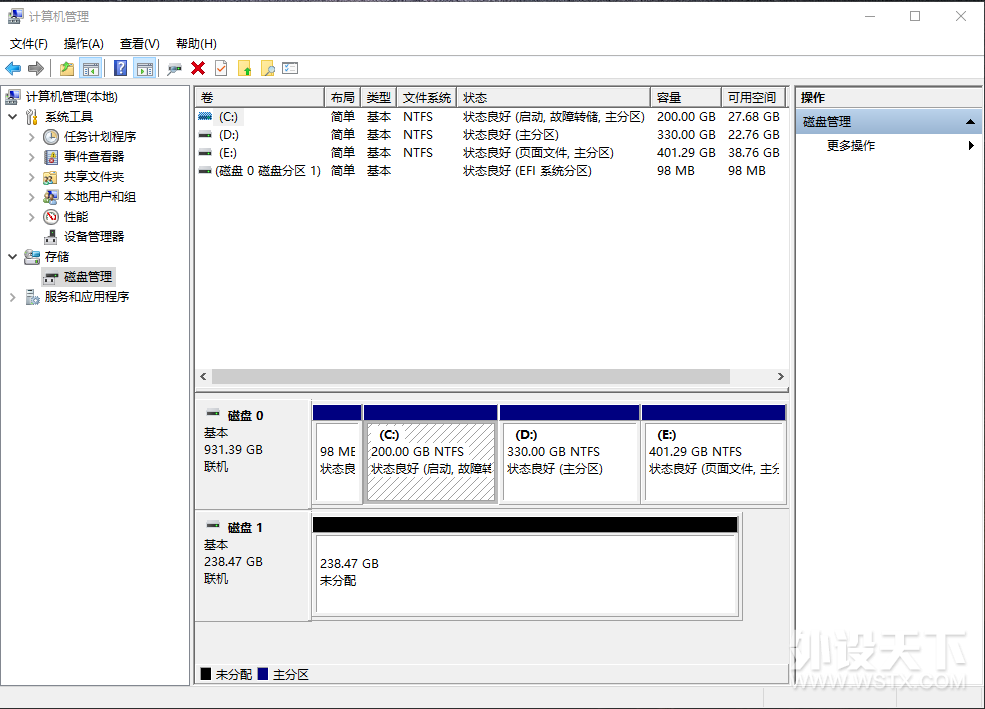Expand the 任务计划程序 node
Screen dimensions: 985x709
click(31, 136)
